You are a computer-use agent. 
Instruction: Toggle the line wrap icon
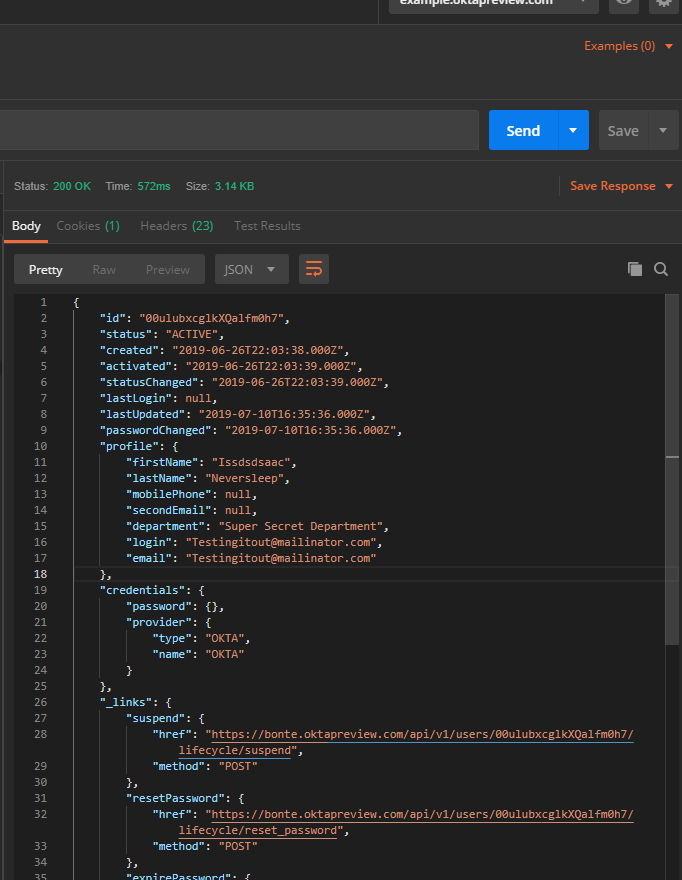pos(314,269)
